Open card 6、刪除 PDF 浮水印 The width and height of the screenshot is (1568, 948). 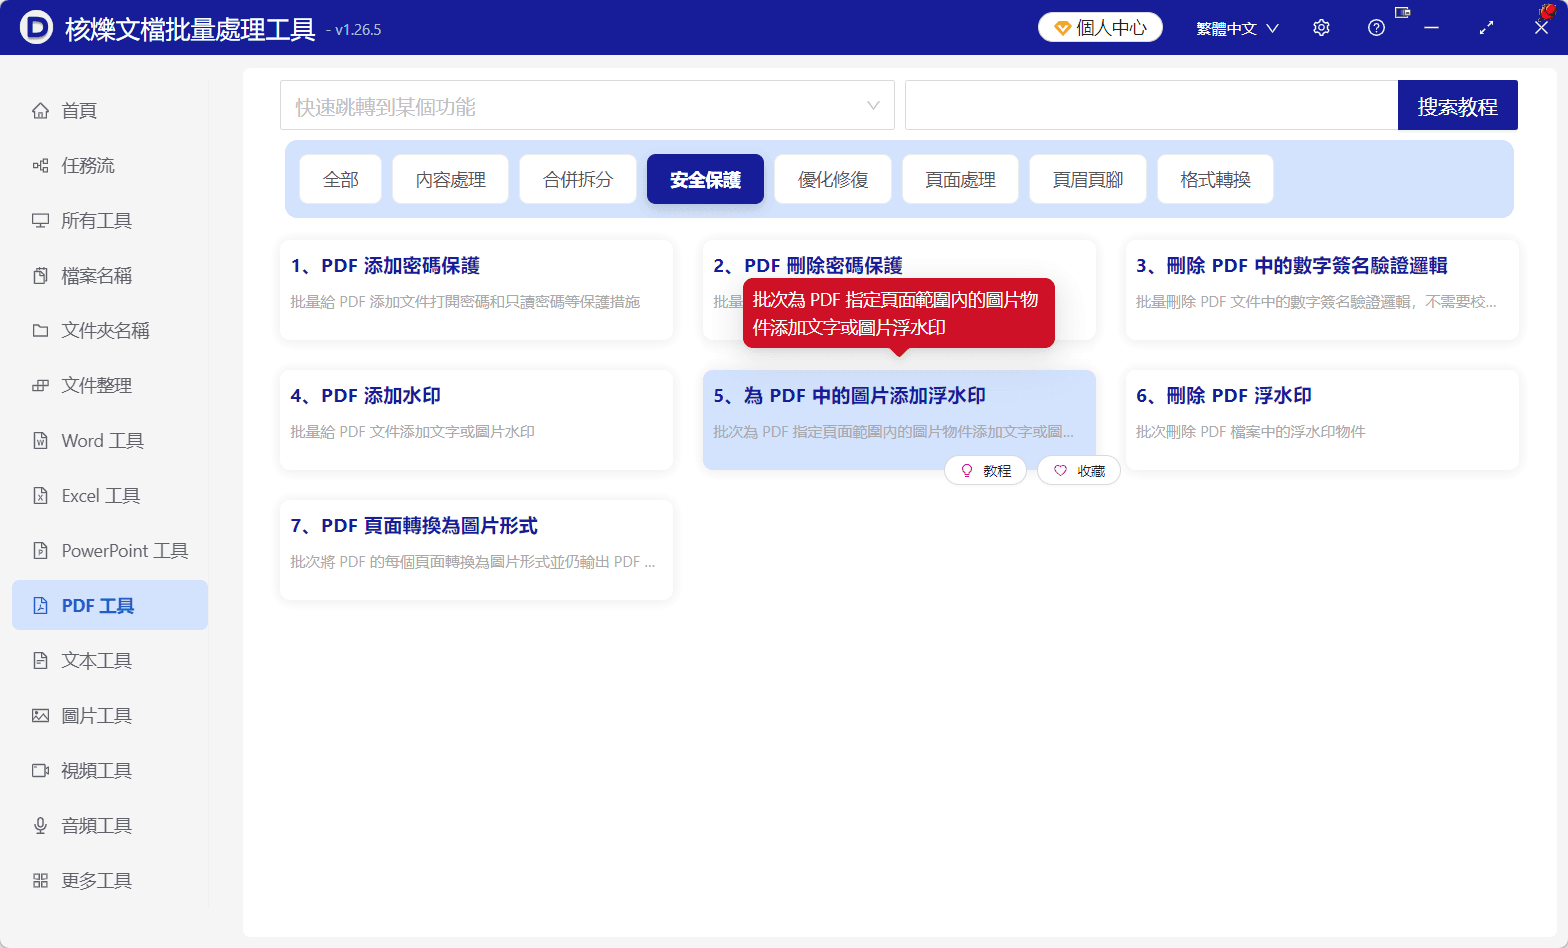point(1322,420)
